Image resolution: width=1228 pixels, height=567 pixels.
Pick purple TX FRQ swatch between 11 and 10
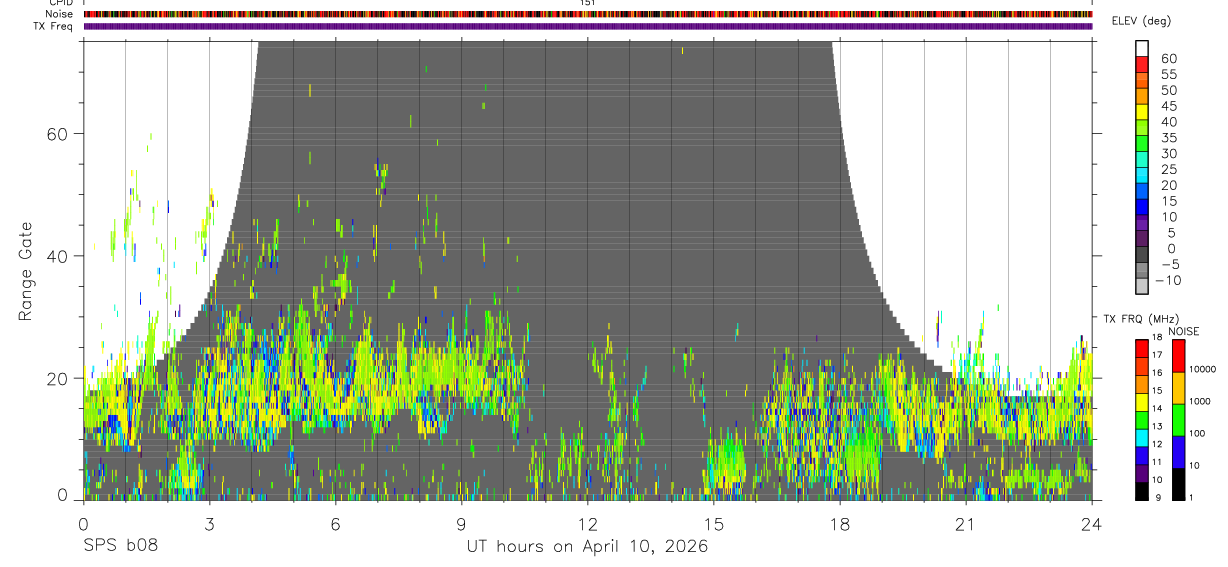(1142, 472)
